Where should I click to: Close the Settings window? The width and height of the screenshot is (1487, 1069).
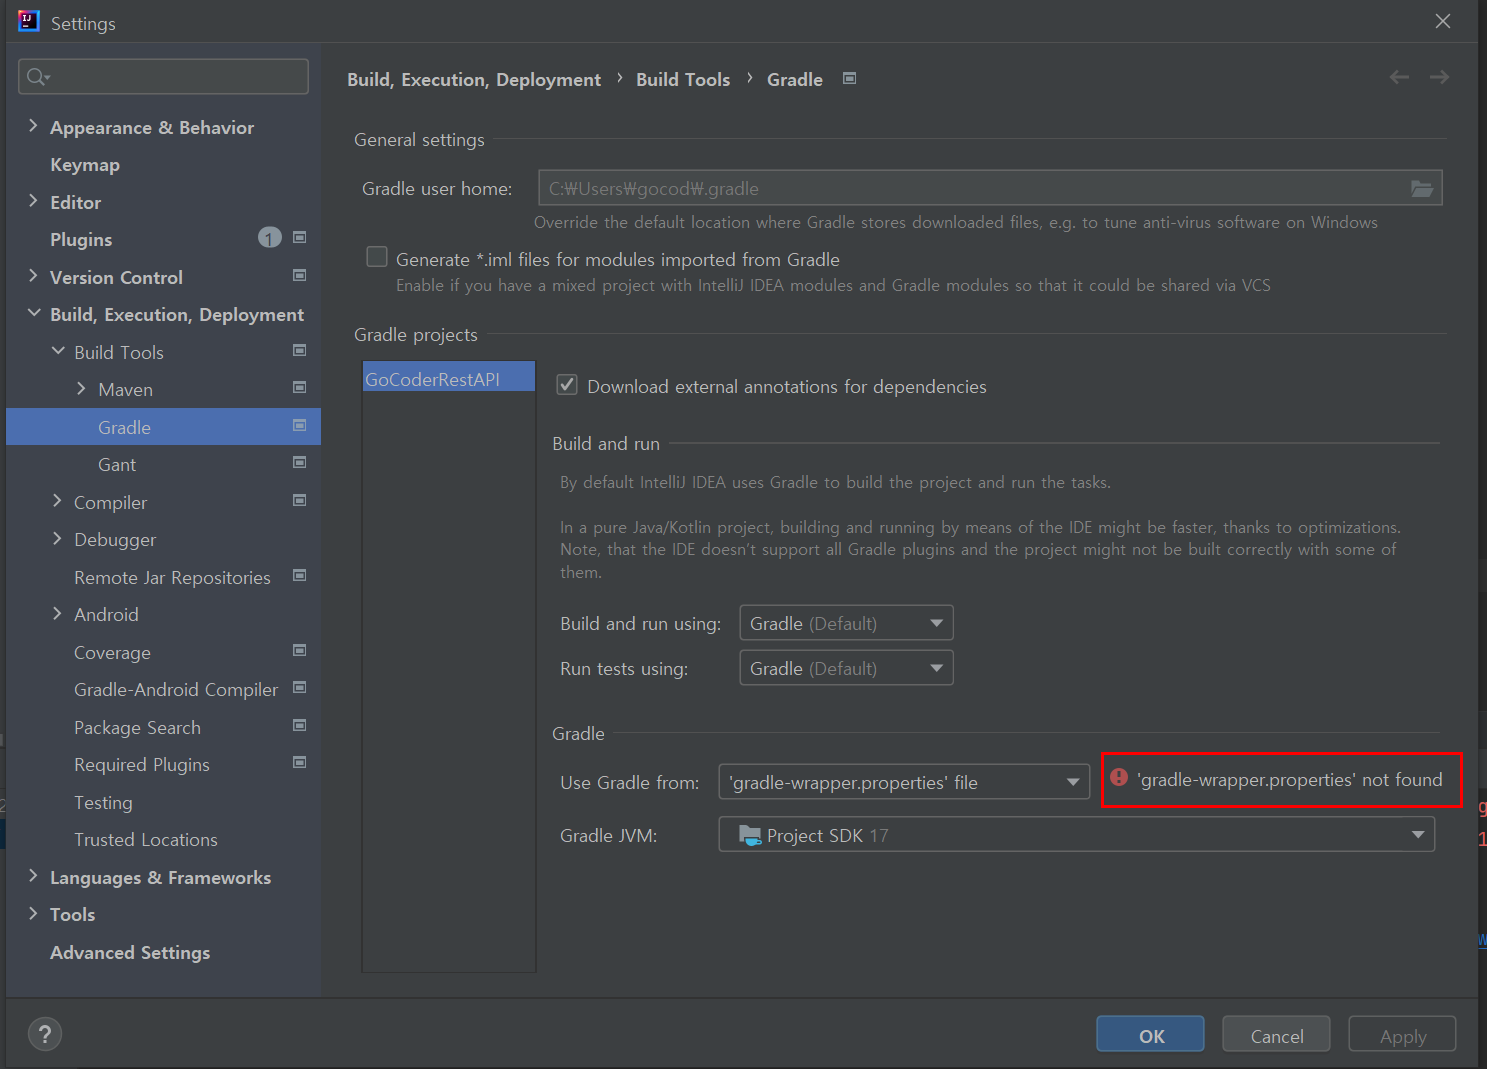point(1442,21)
